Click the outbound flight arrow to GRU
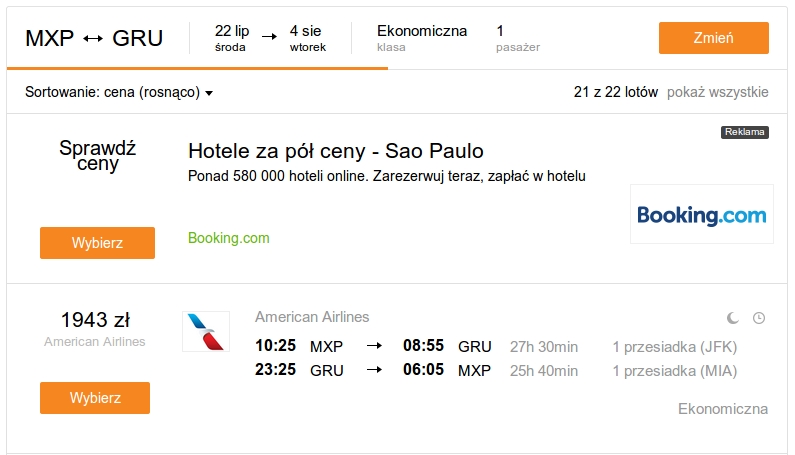795x455 pixels. [x=374, y=346]
